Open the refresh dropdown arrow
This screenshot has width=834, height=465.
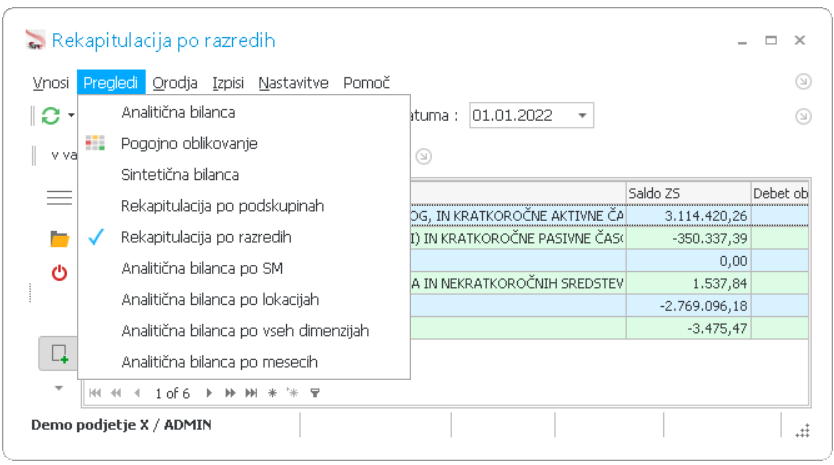tap(71, 115)
